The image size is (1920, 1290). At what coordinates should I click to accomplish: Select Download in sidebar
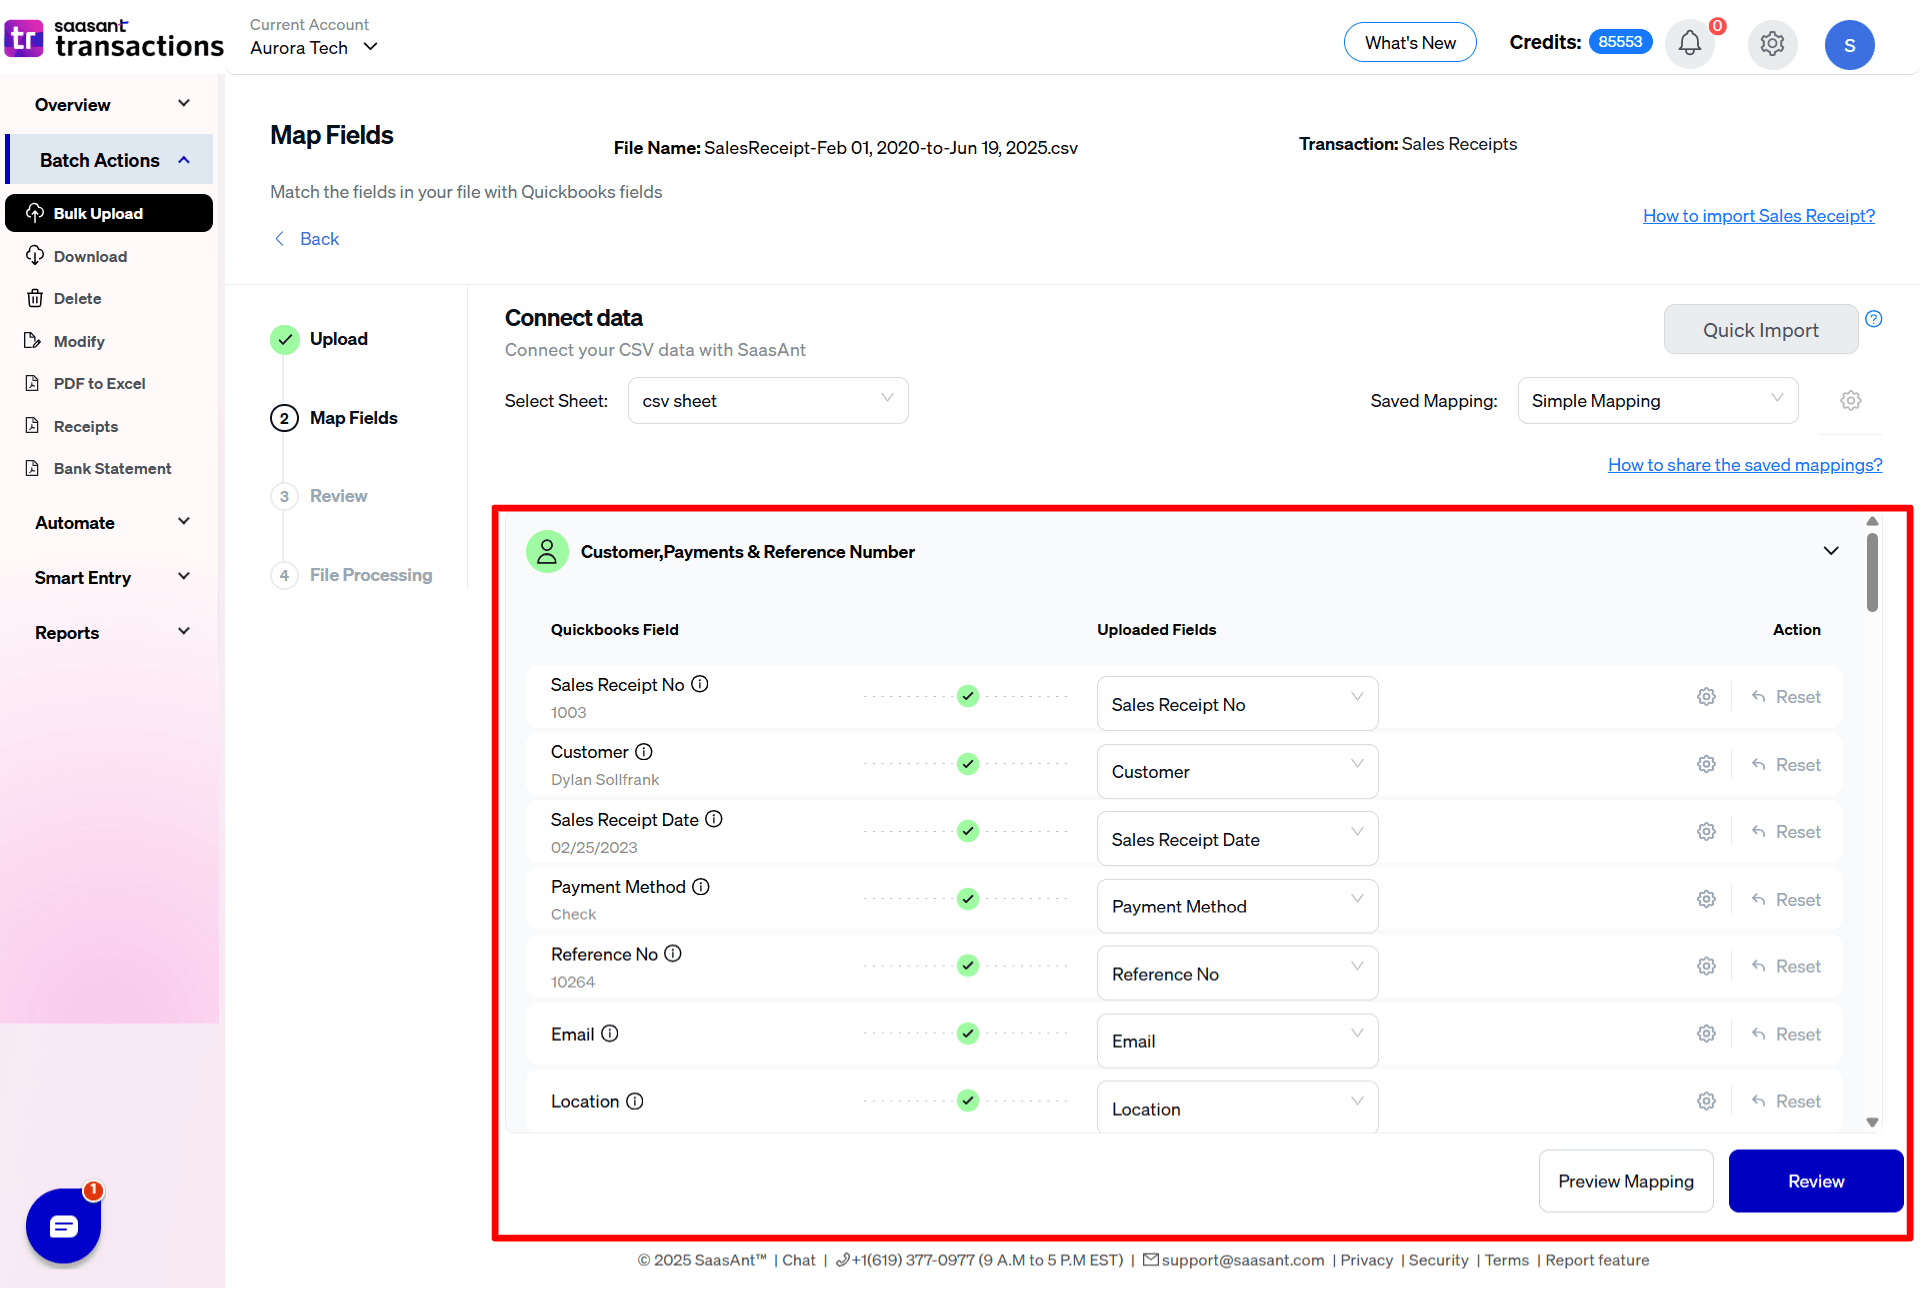click(90, 256)
